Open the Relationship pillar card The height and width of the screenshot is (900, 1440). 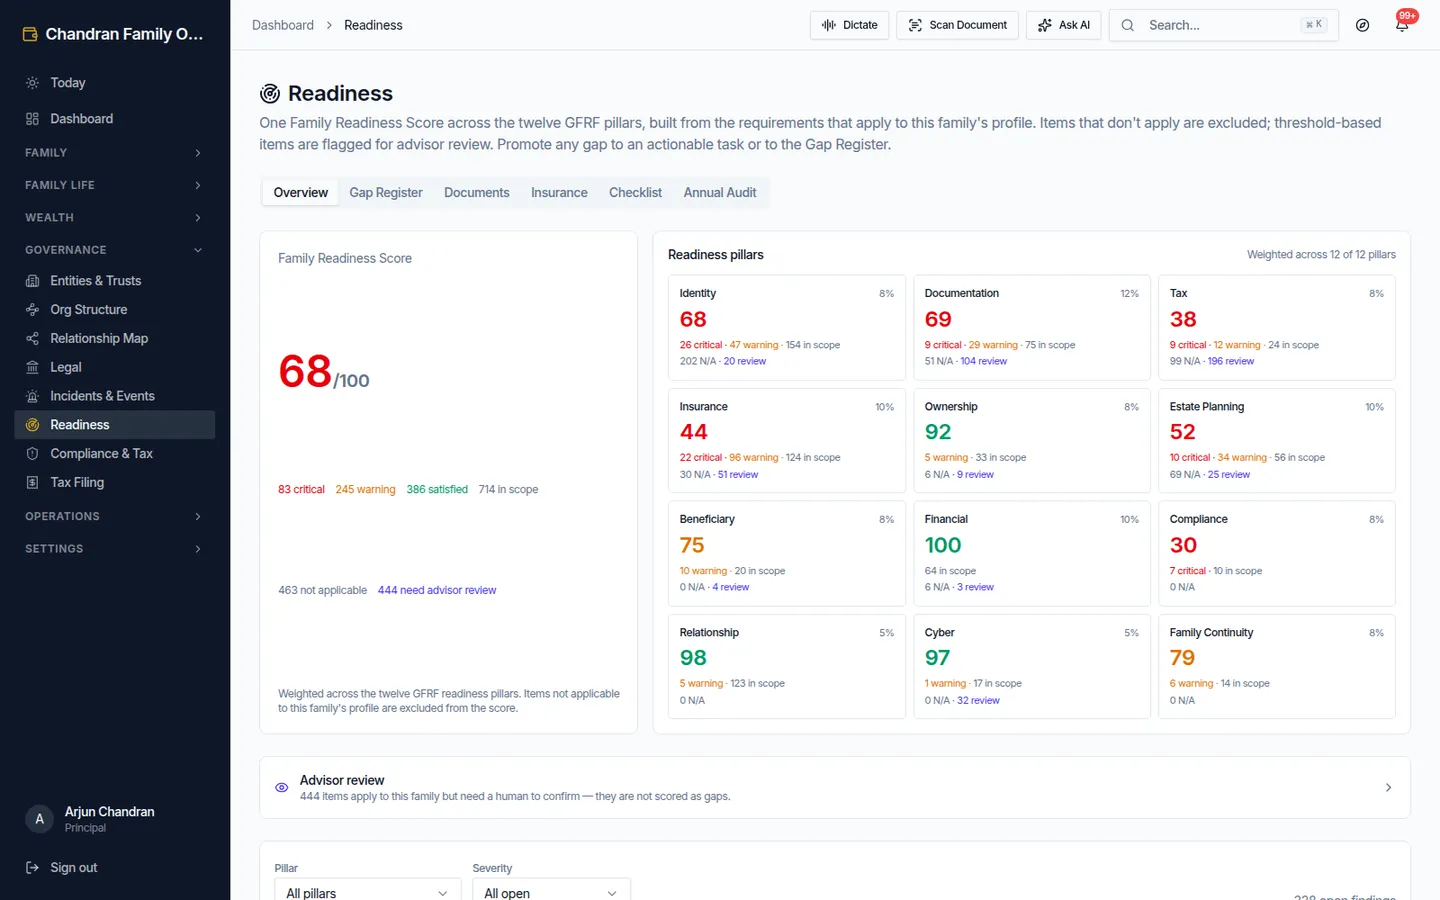[787, 667]
